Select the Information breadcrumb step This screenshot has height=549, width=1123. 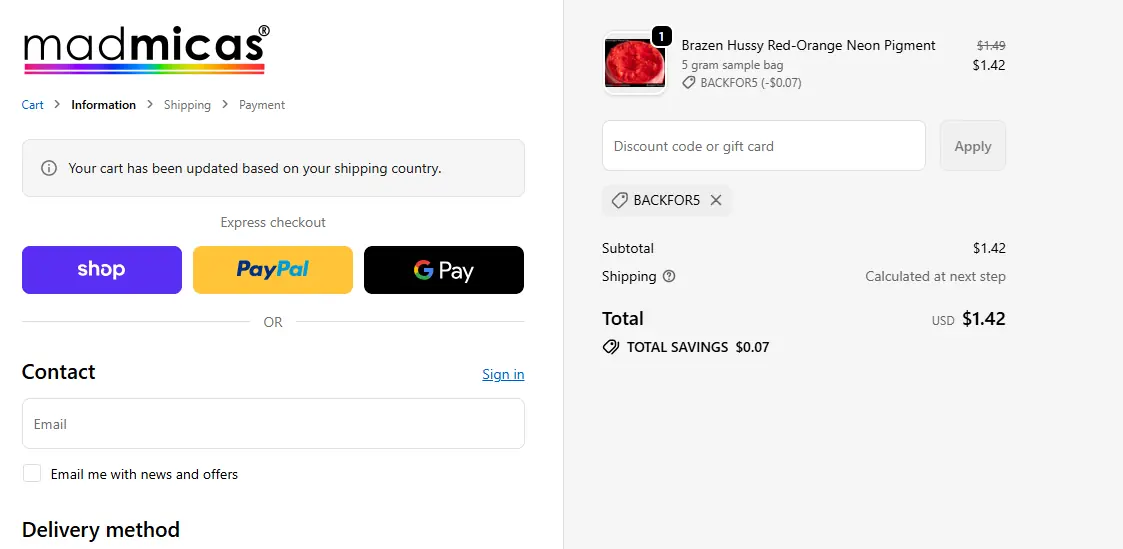(103, 105)
